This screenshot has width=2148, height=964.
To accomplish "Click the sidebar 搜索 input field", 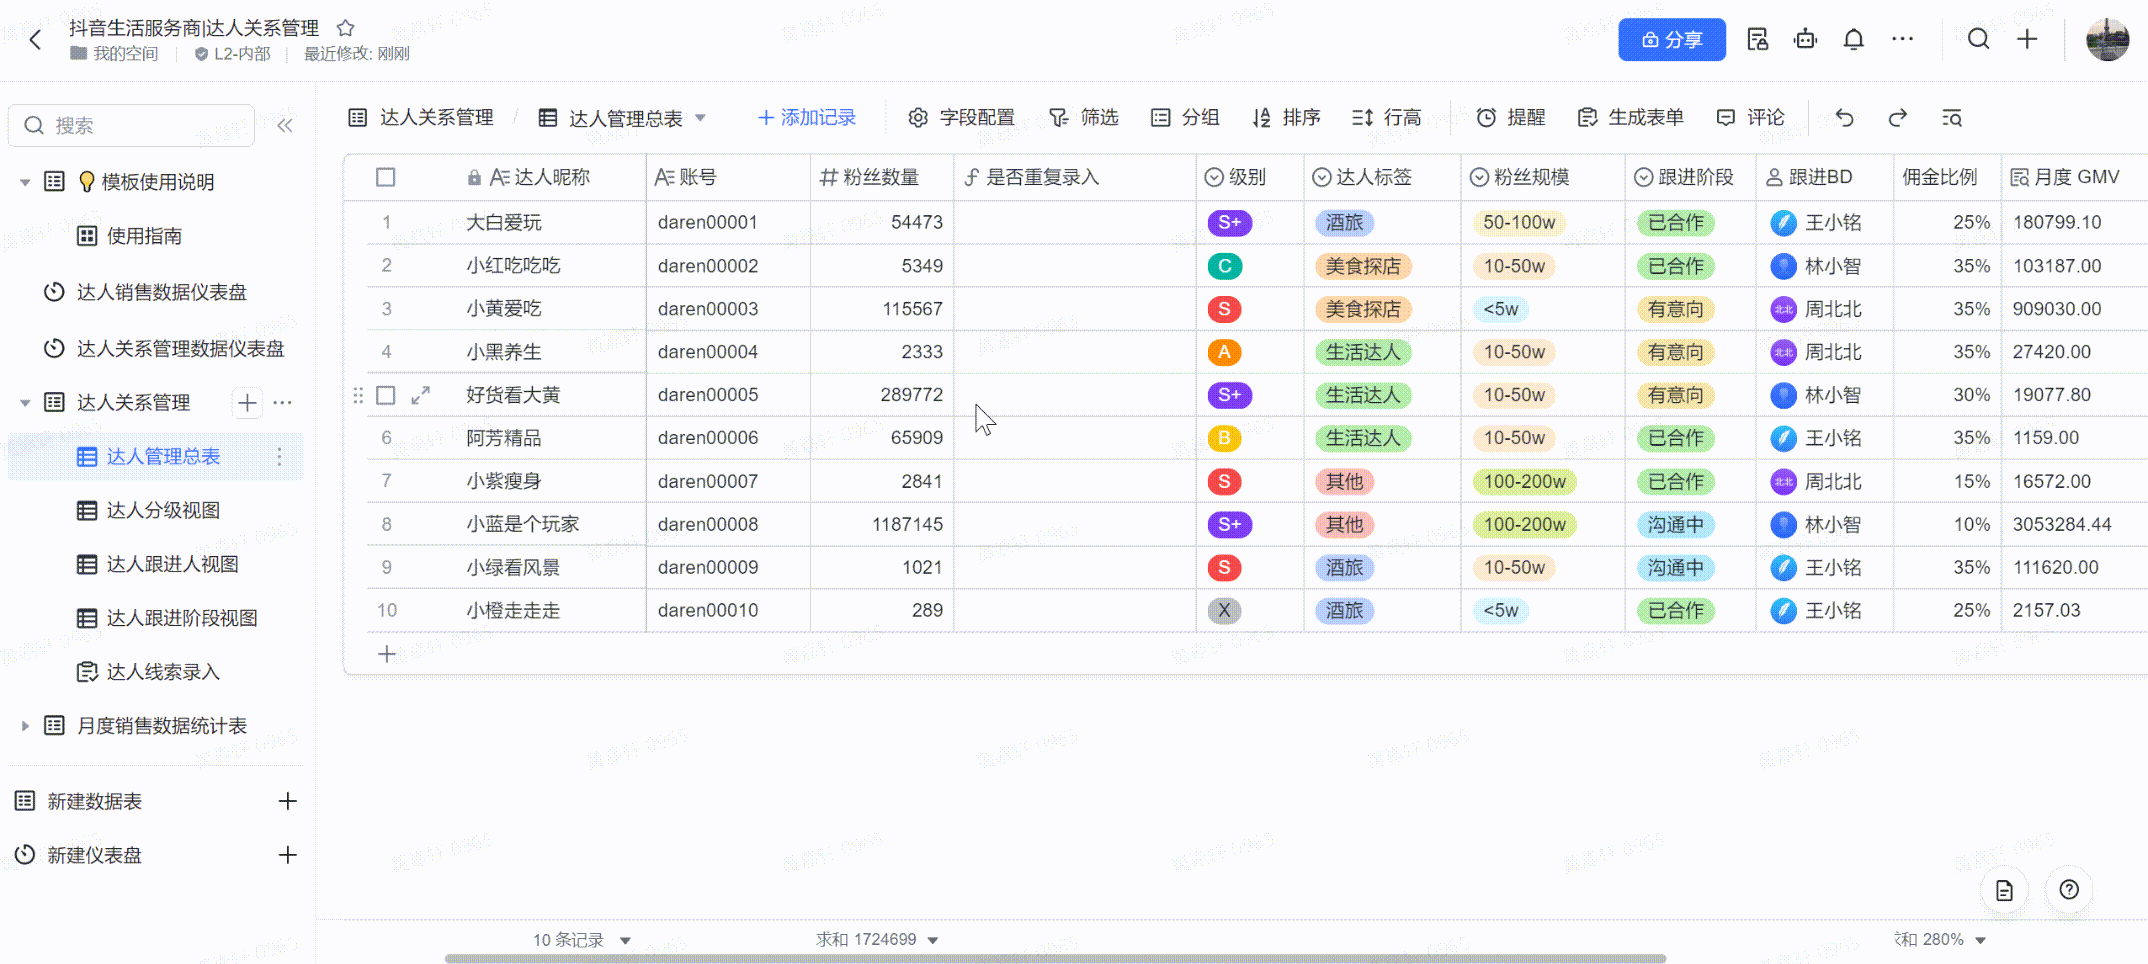I will (140, 125).
